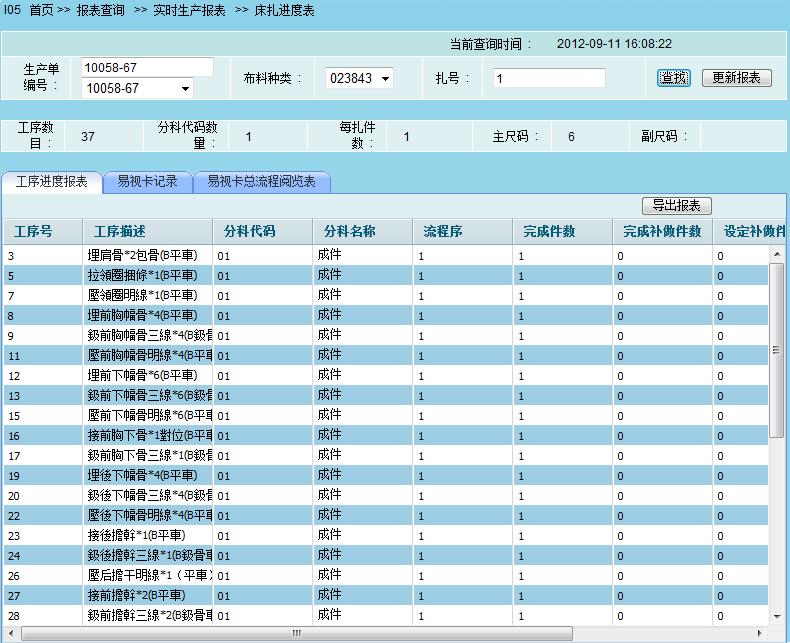Click the vertical scrollbar up arrow

coord(777,256)
